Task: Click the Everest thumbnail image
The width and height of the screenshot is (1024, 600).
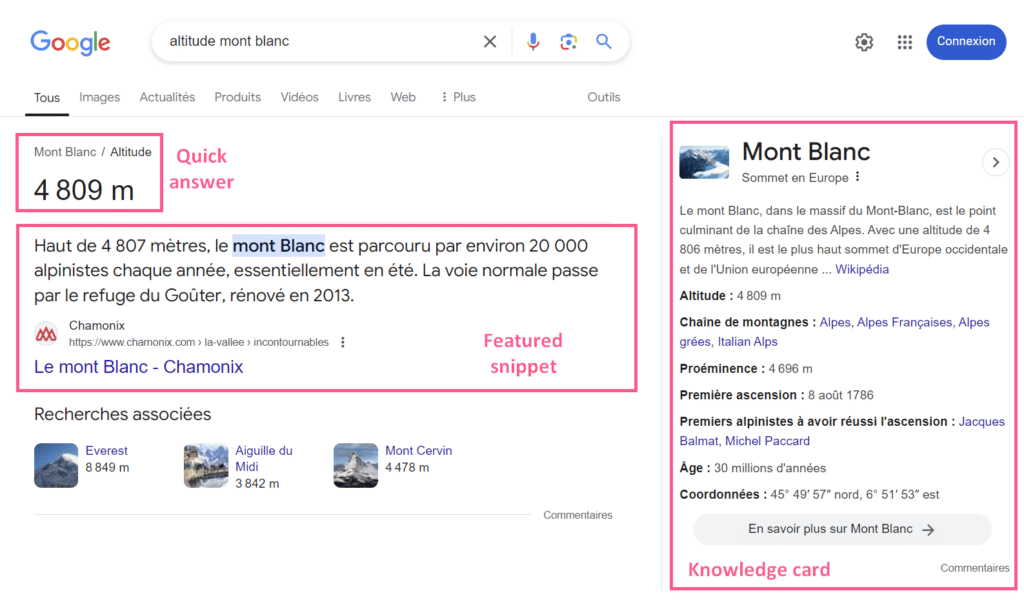Action: tap(56, 466)
